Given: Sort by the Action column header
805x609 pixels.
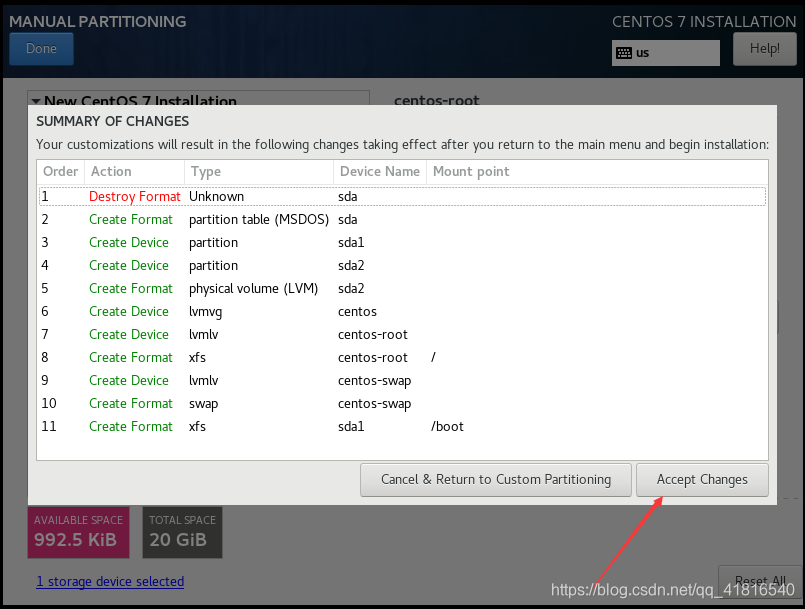Looking at the screenshot, I should pos(134,172).
